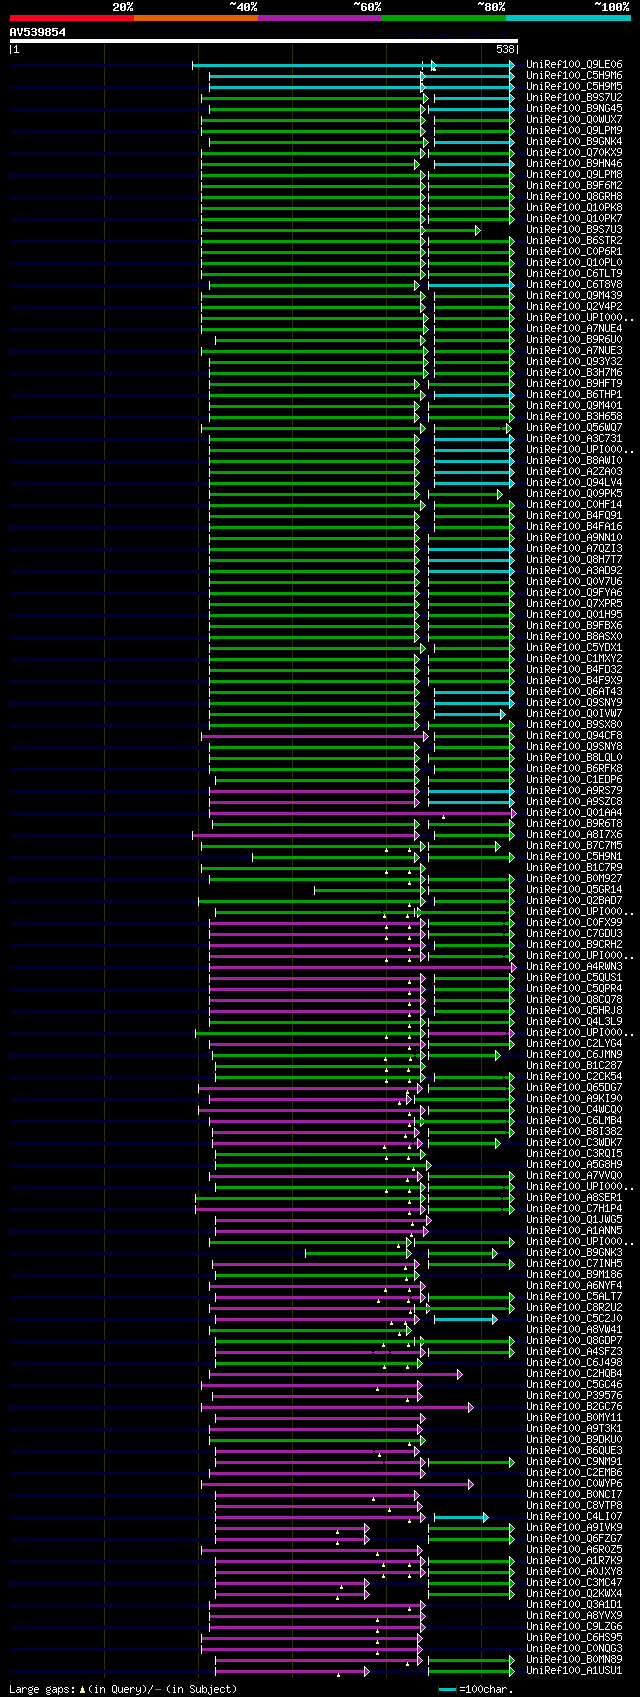Viewport: 640px width, 1697px height.
Task: Click the Large gaps legend text
Action: (123, 1690)
